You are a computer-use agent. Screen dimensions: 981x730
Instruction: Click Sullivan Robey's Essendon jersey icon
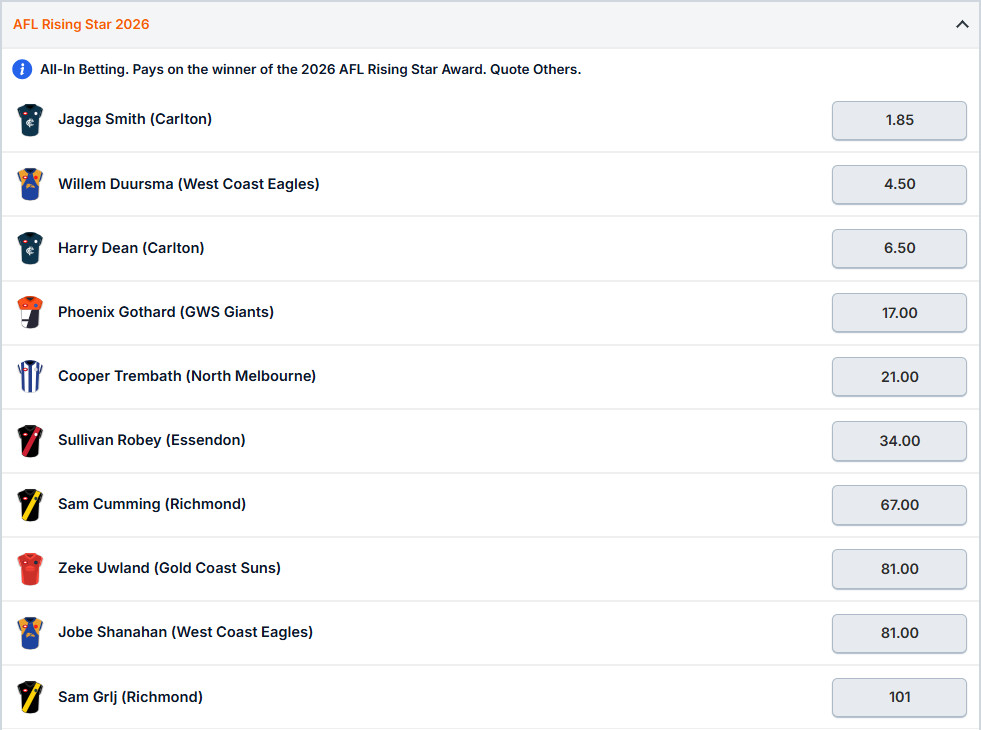(30, 440)
